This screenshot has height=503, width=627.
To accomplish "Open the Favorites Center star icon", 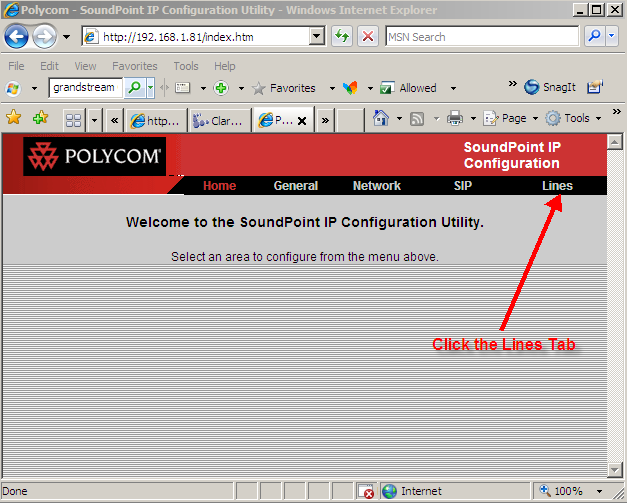I will (x=14, y=118).
